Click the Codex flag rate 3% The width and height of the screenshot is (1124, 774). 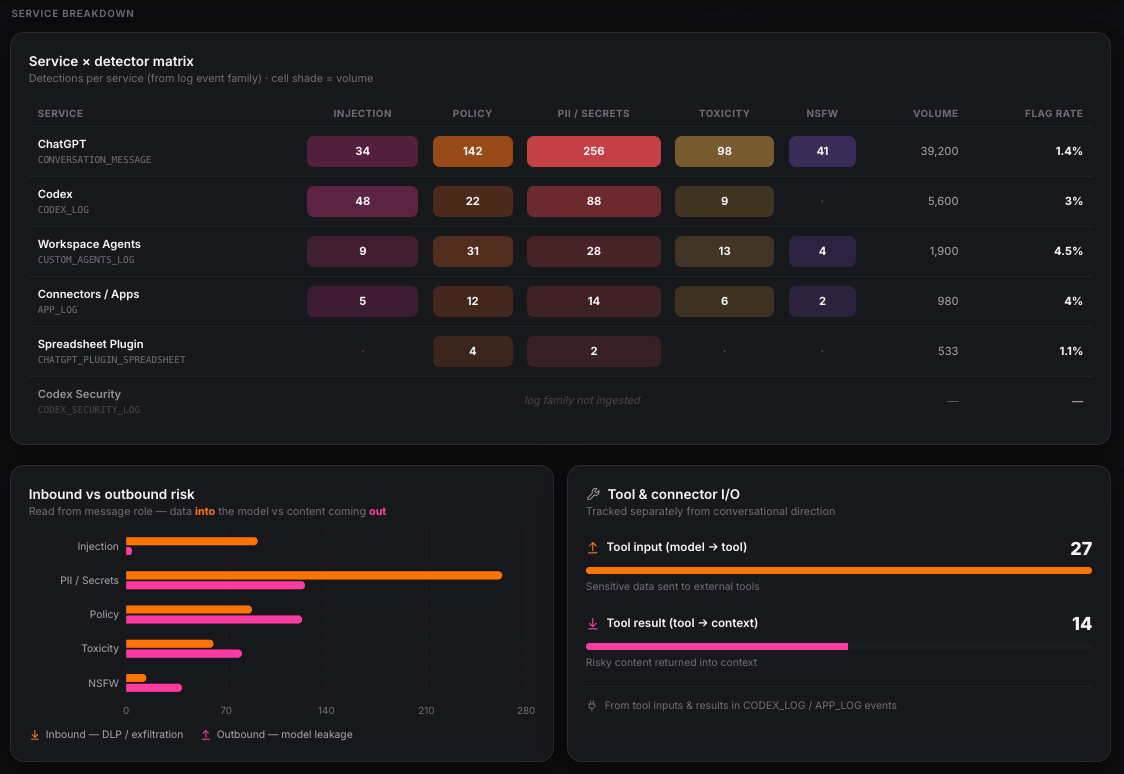click(1073, 201)
